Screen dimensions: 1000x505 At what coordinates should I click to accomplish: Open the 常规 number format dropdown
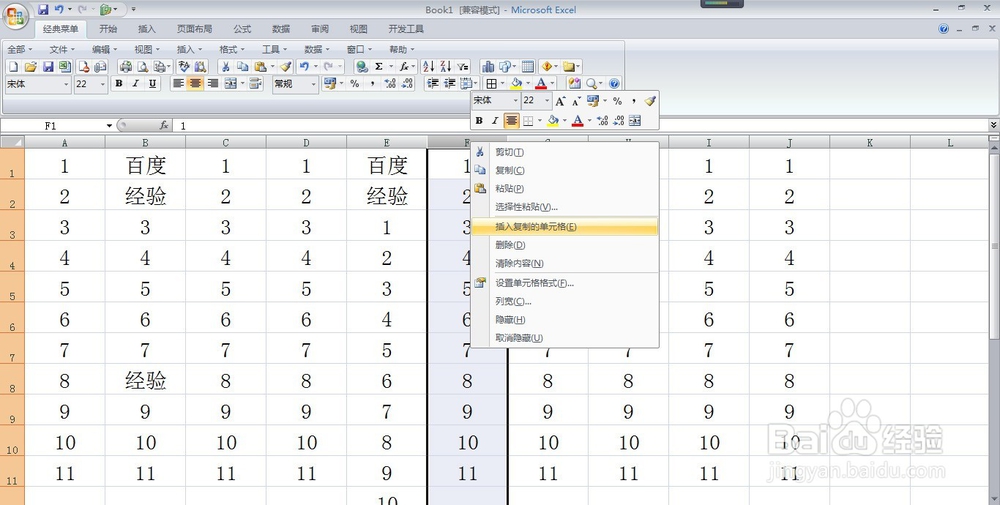coord(313,84)
